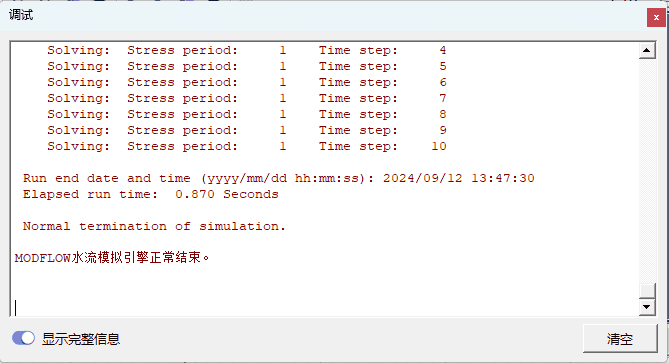
Task: Click the log line for Time step 7
Action: [x=247, y=99]
